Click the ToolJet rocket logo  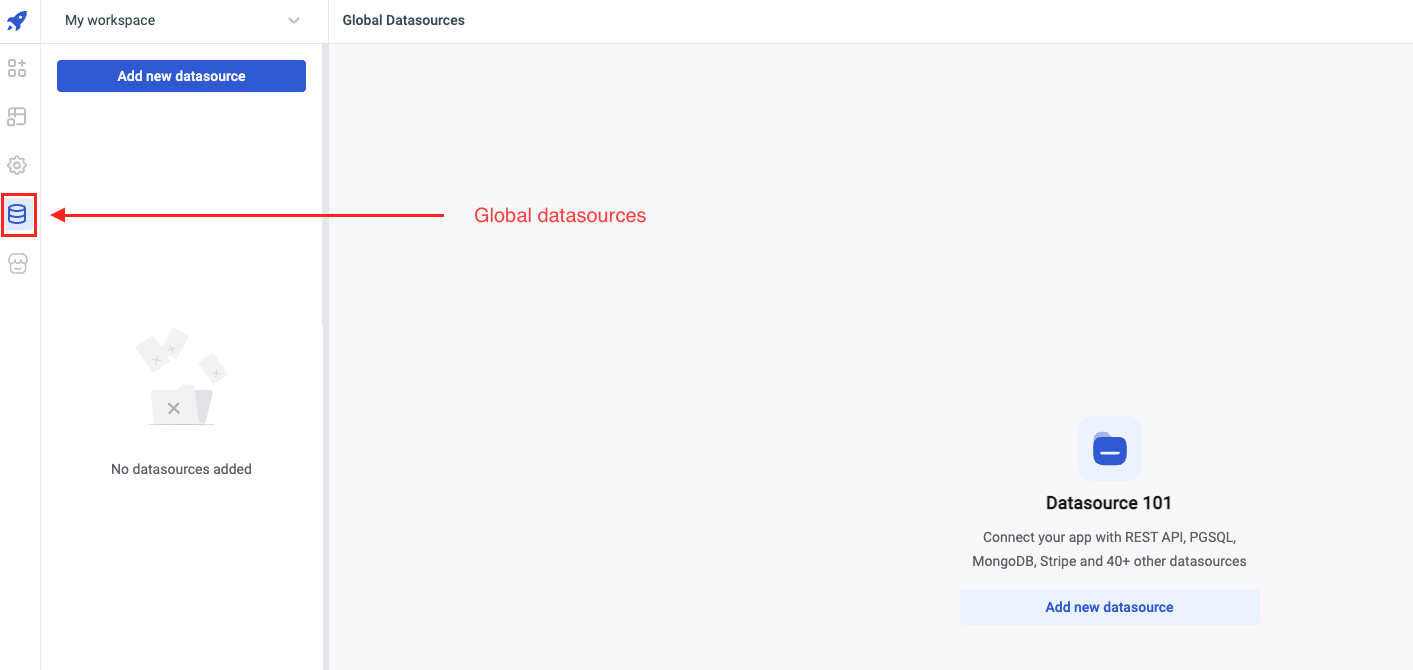click(17, 21)
